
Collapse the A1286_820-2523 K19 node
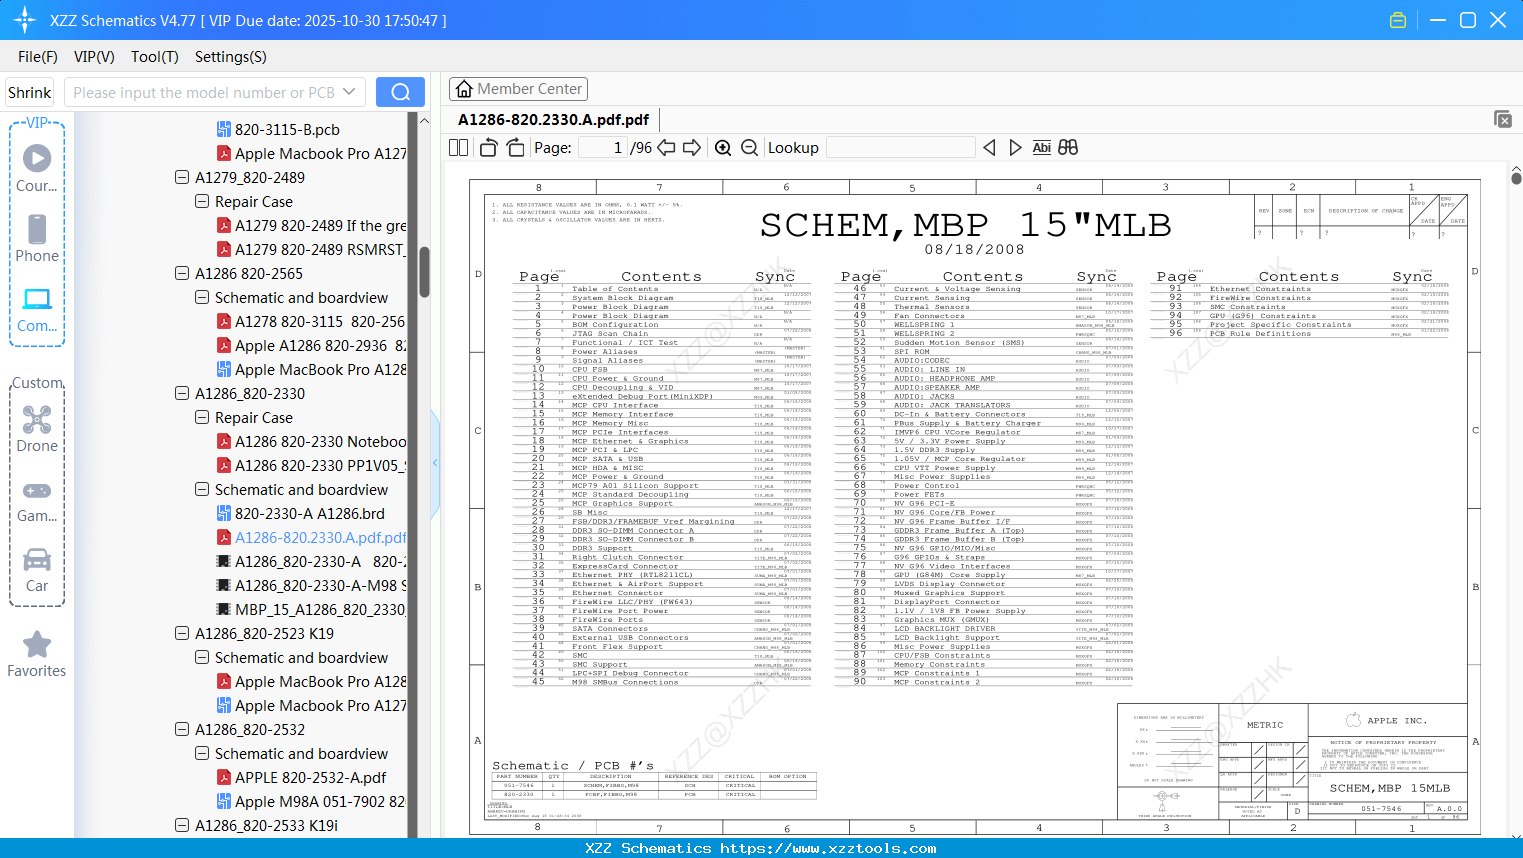coord(182,633)
